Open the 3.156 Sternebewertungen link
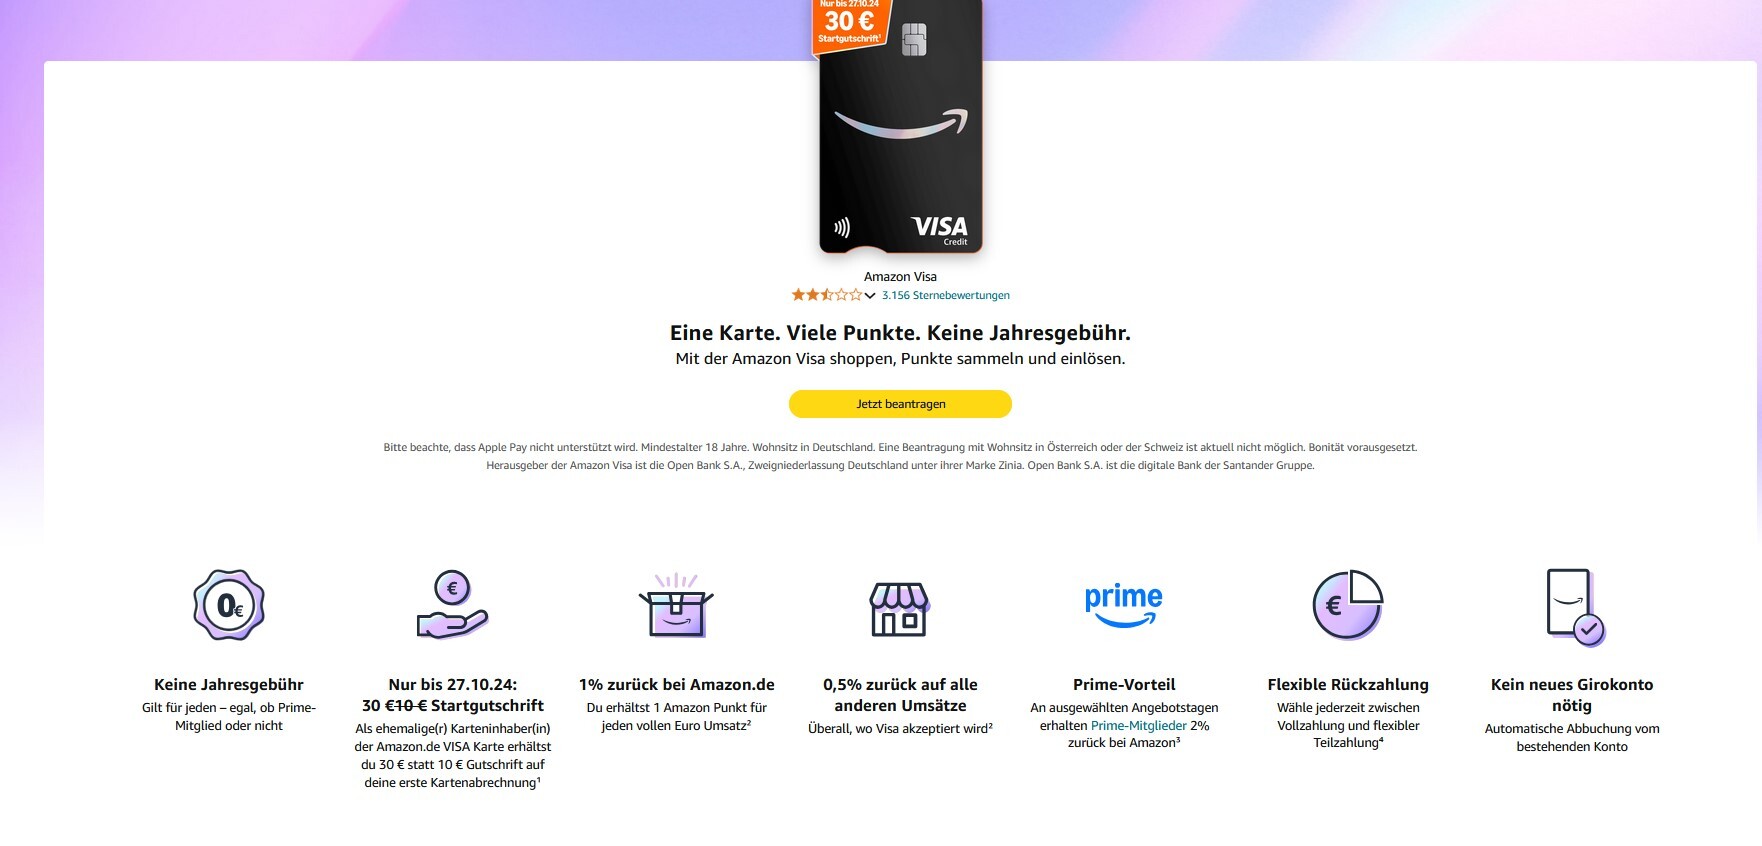The image size is (1762, 846). [946, 295]
